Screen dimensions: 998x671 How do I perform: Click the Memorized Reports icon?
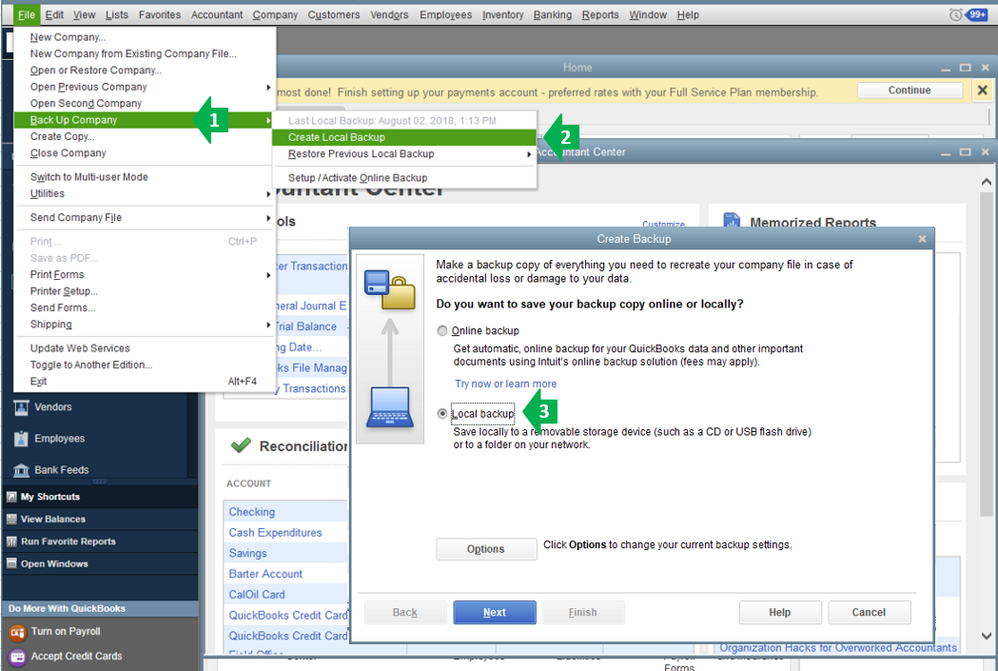(731, 221)
